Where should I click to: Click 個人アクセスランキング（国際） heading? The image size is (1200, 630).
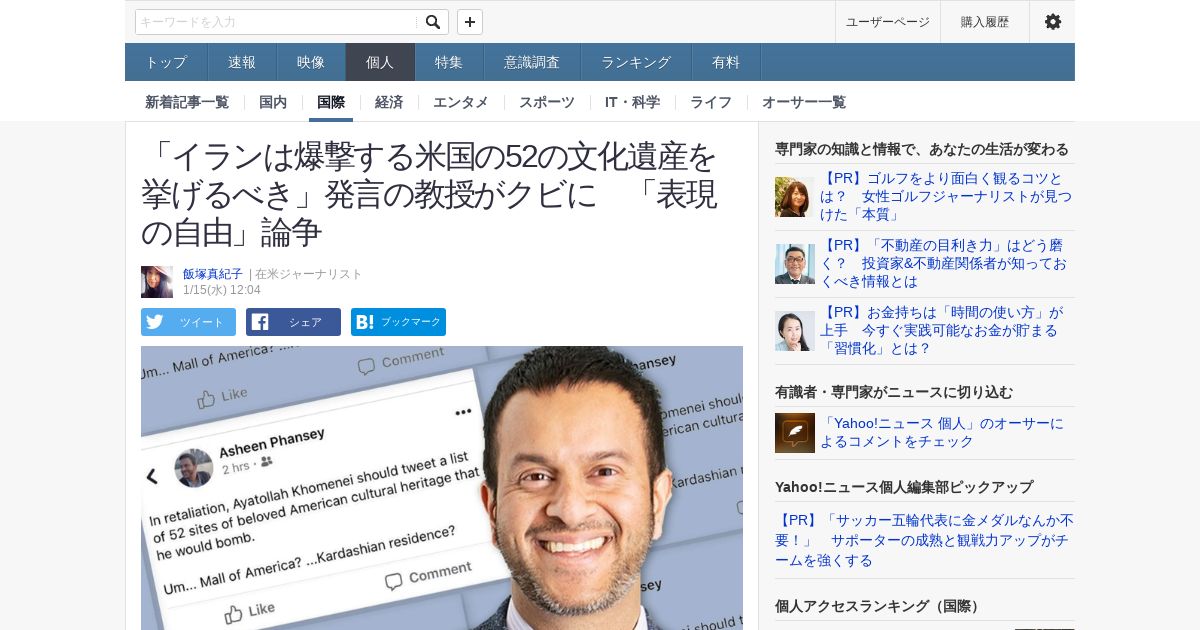[x=880, y=606]
